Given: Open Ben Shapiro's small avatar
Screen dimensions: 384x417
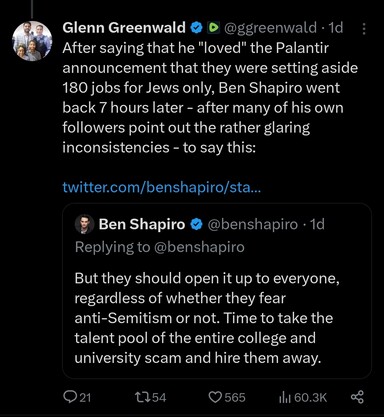Looking at the screenshot, I should pyautogui.click(x=84, y=224).
